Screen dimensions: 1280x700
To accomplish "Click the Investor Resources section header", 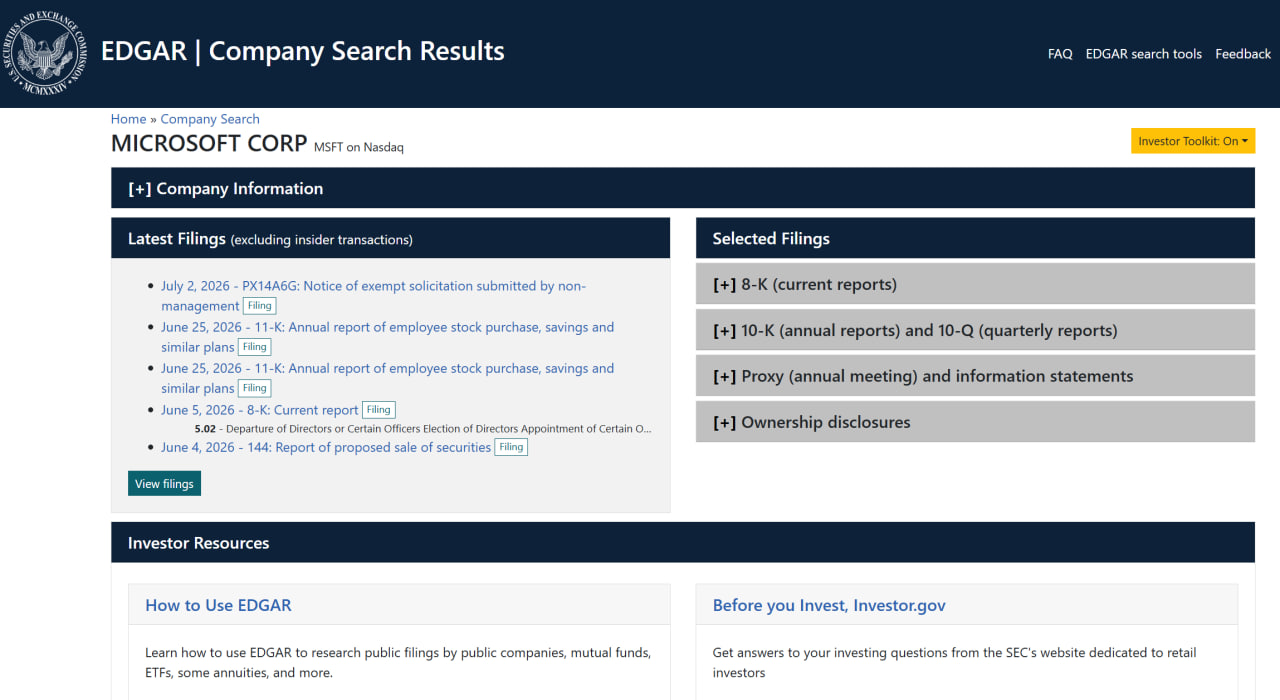I will coord(682,543).
